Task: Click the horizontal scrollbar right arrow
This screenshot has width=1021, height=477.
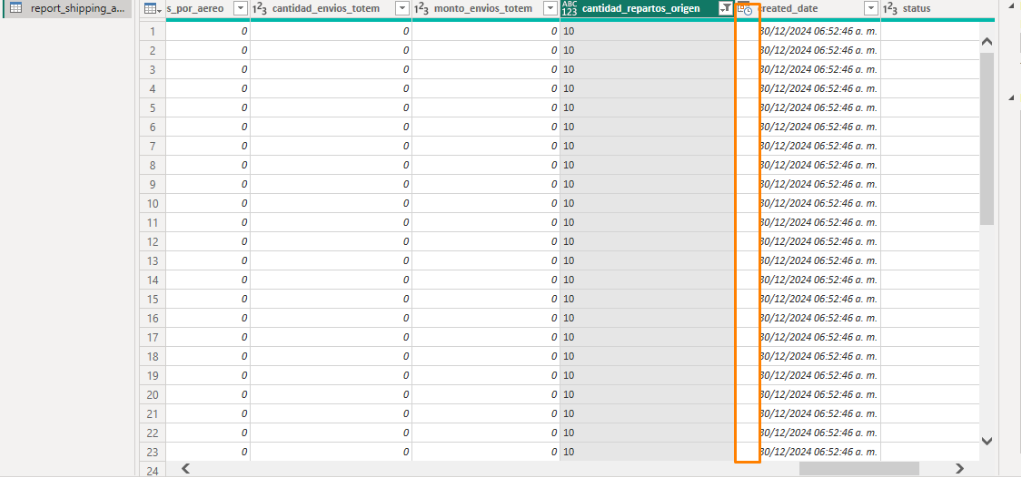Action: 959,468
